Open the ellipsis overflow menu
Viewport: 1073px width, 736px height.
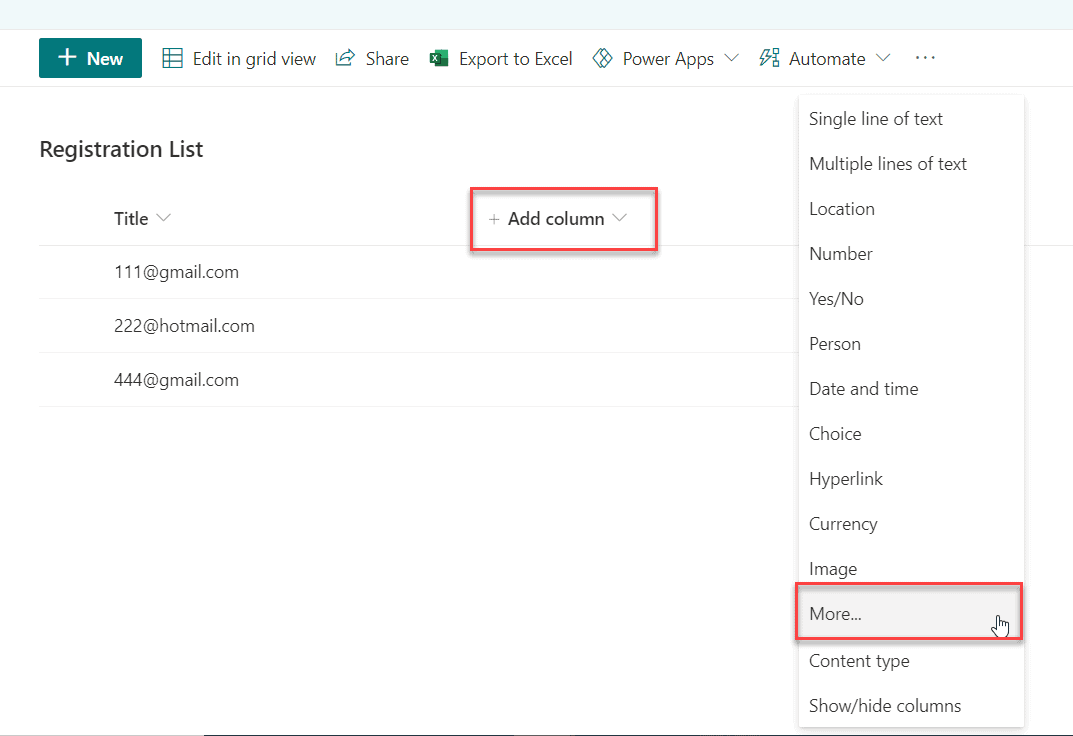coord(924,58)
